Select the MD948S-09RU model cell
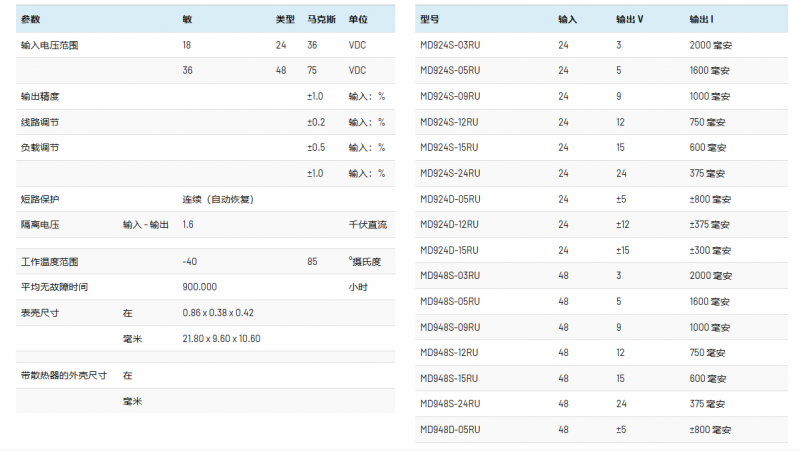 pyautogui.click(x=450, y=328)
